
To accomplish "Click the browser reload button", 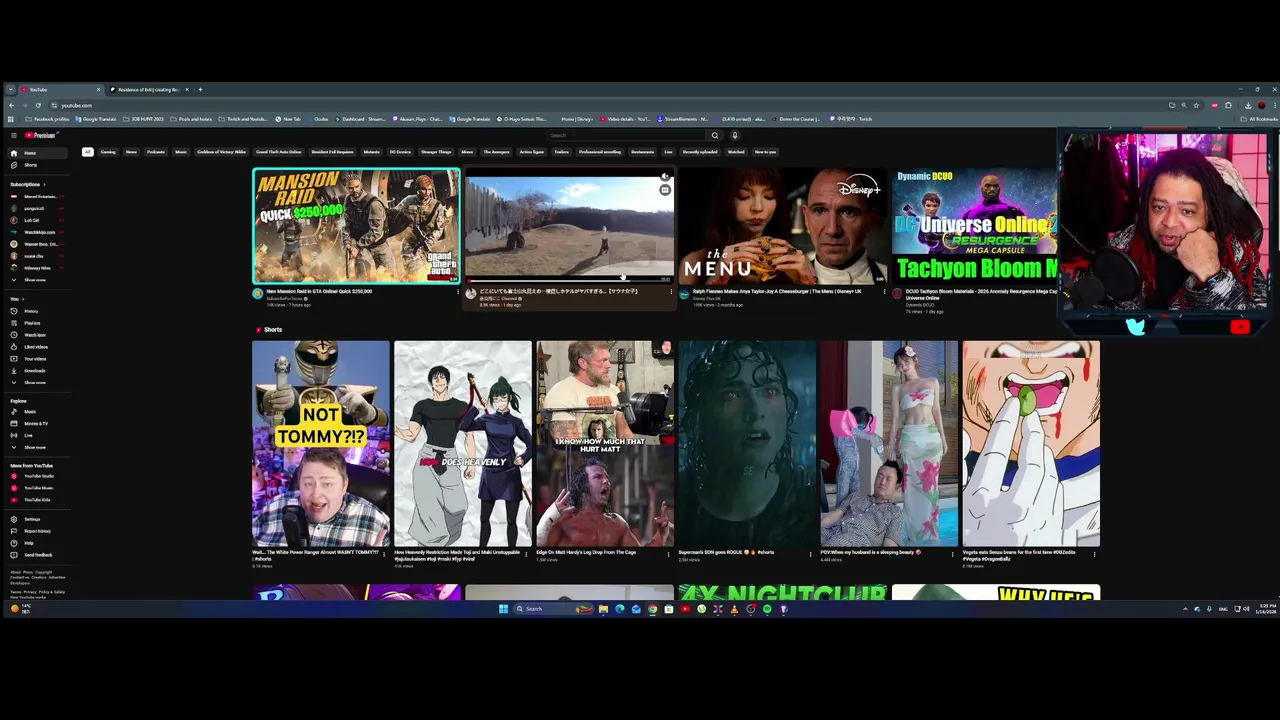I will pos(38,105).
